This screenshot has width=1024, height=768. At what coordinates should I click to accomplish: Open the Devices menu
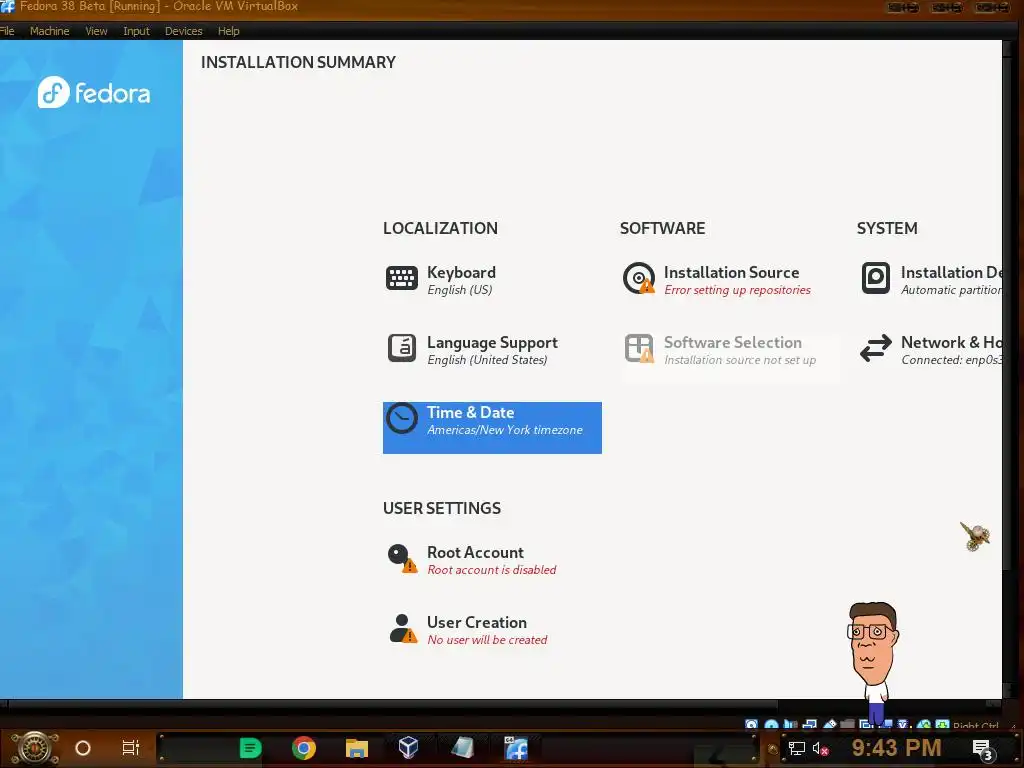click(x=184, y=31)
